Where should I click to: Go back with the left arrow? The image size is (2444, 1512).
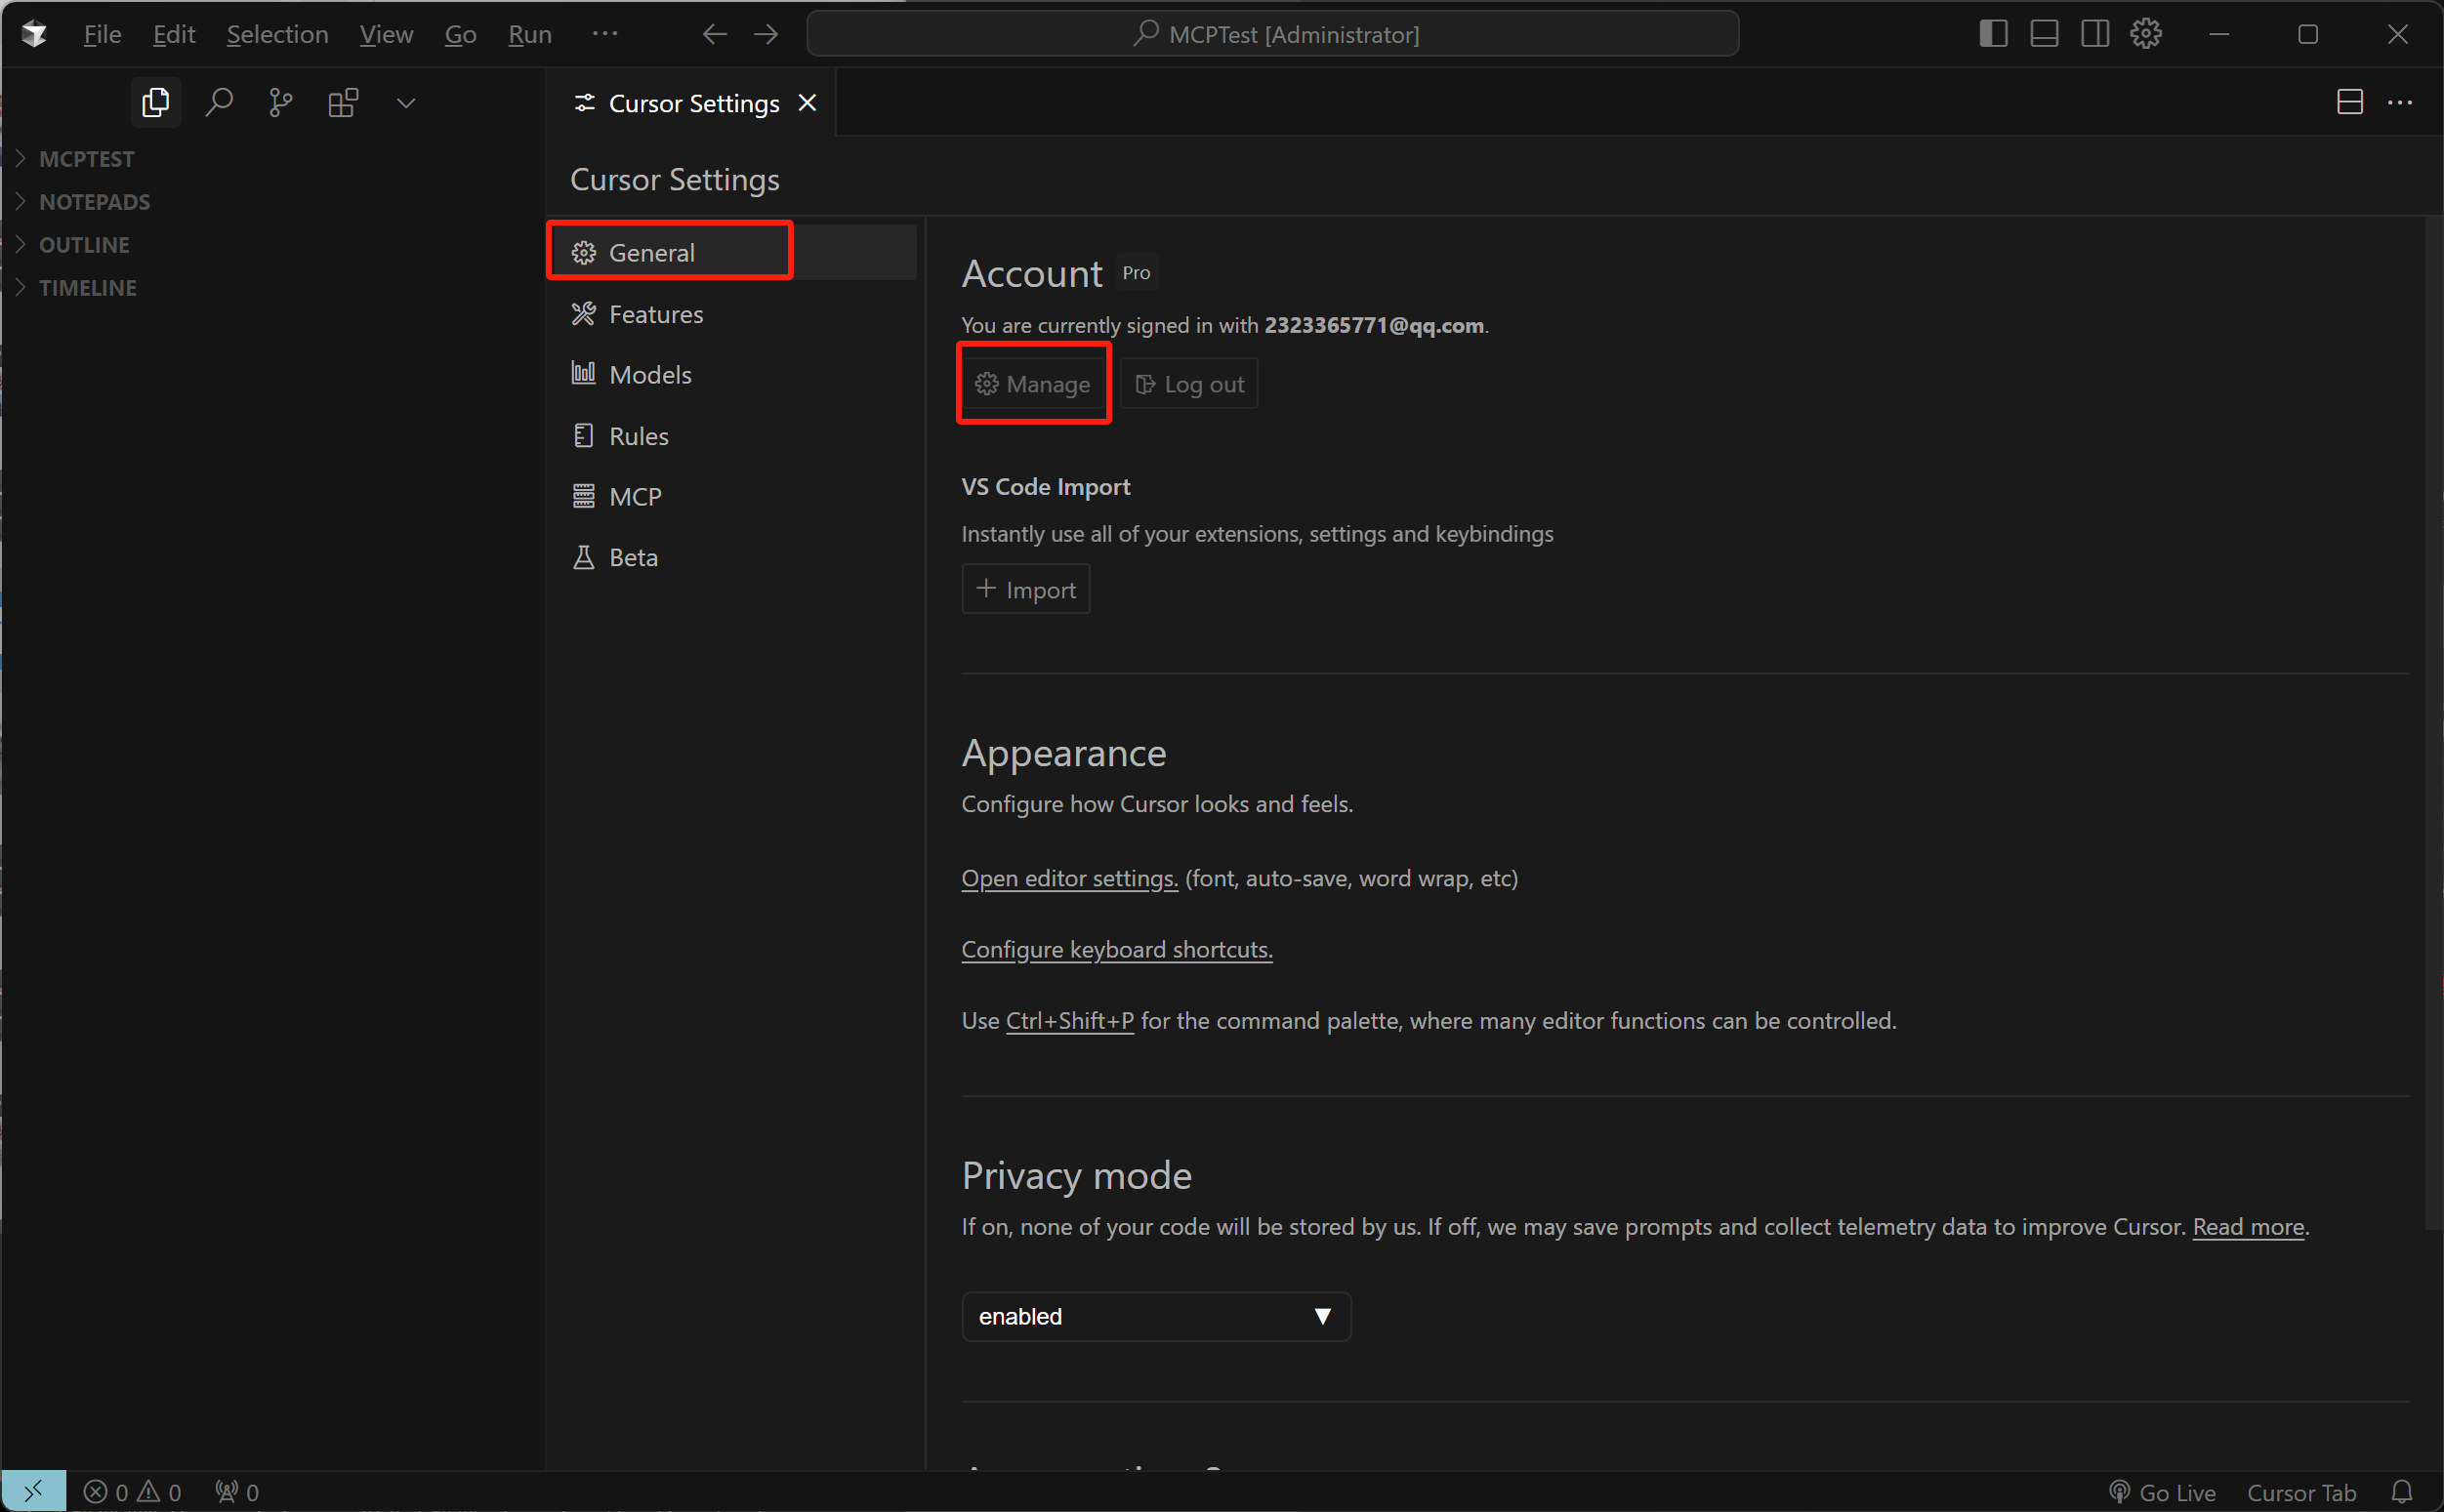pyautogui.click(x=714, y=34)
